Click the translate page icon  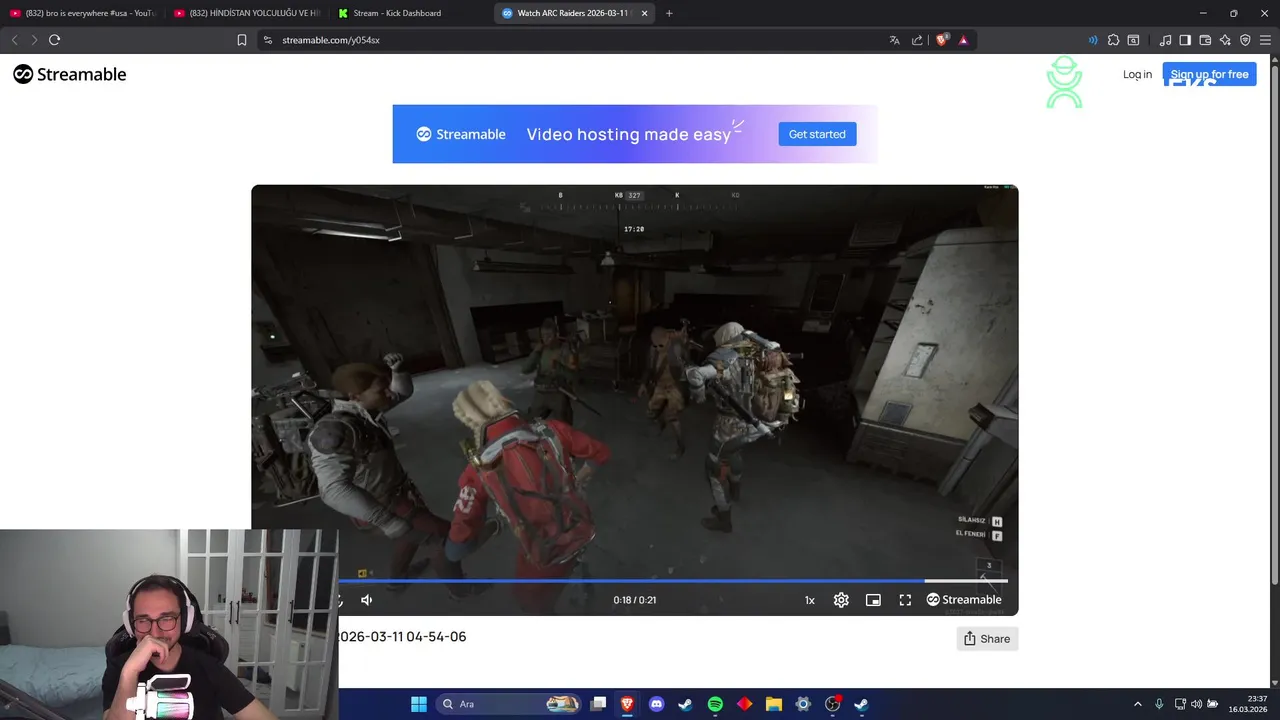click(x=894, y=40)
